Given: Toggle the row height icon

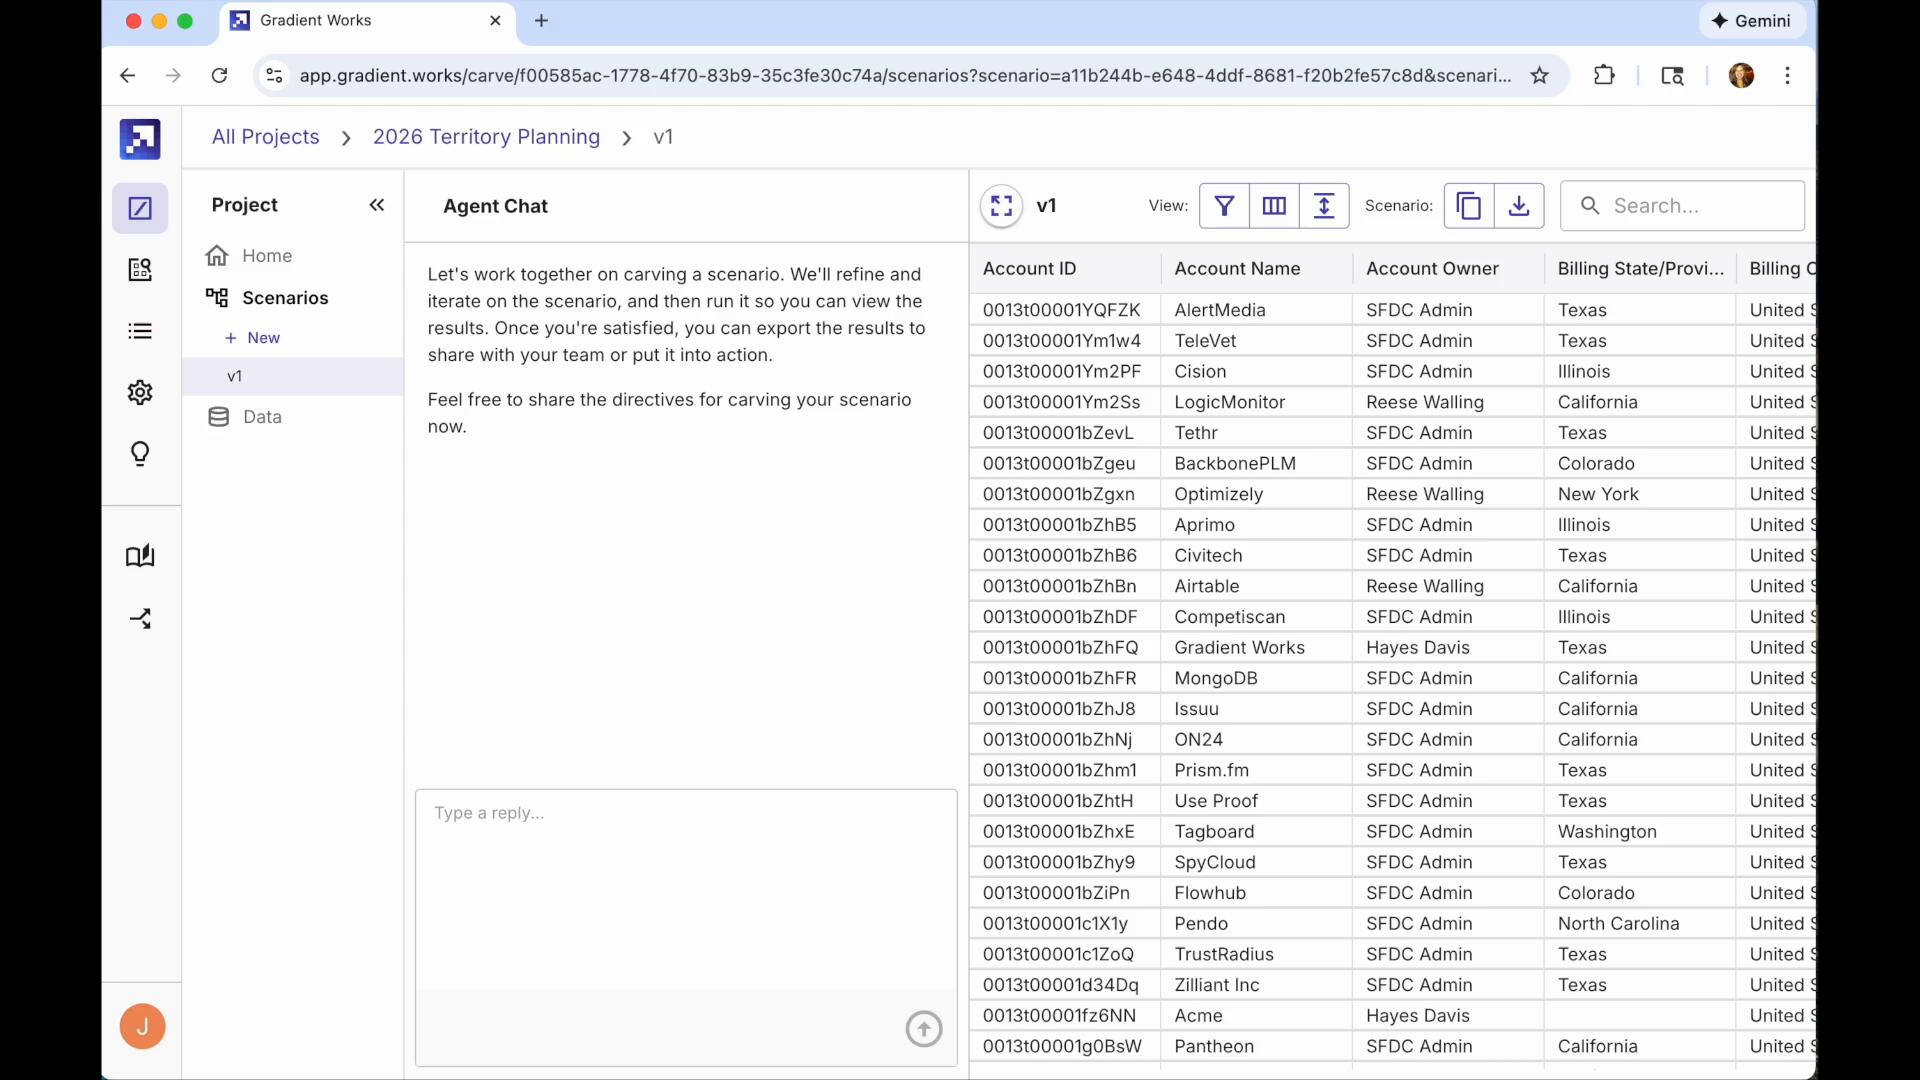Looking at the screenshot, I should (1324, 206).
